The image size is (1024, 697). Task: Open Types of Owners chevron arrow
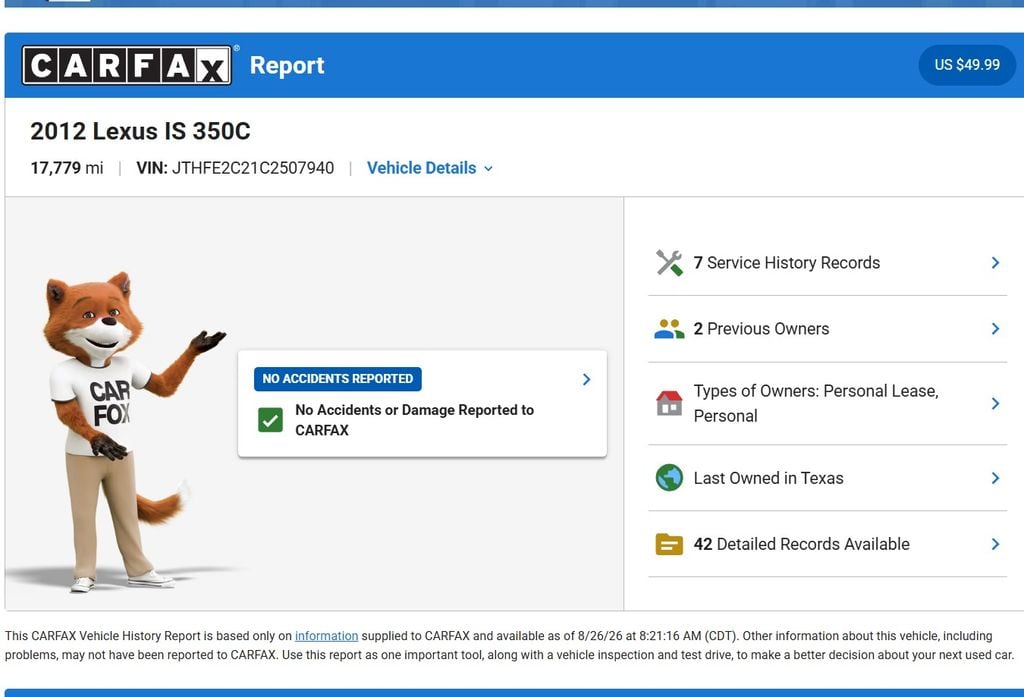click(x=995, y=403)
